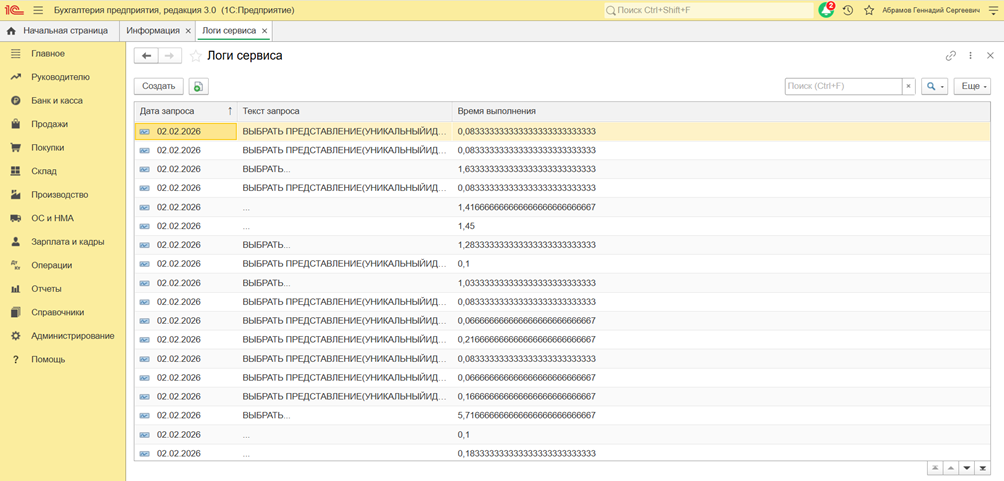Open notifications bell with badge
The width and height of the screenshot is (1004, 481).
(826, 10)
